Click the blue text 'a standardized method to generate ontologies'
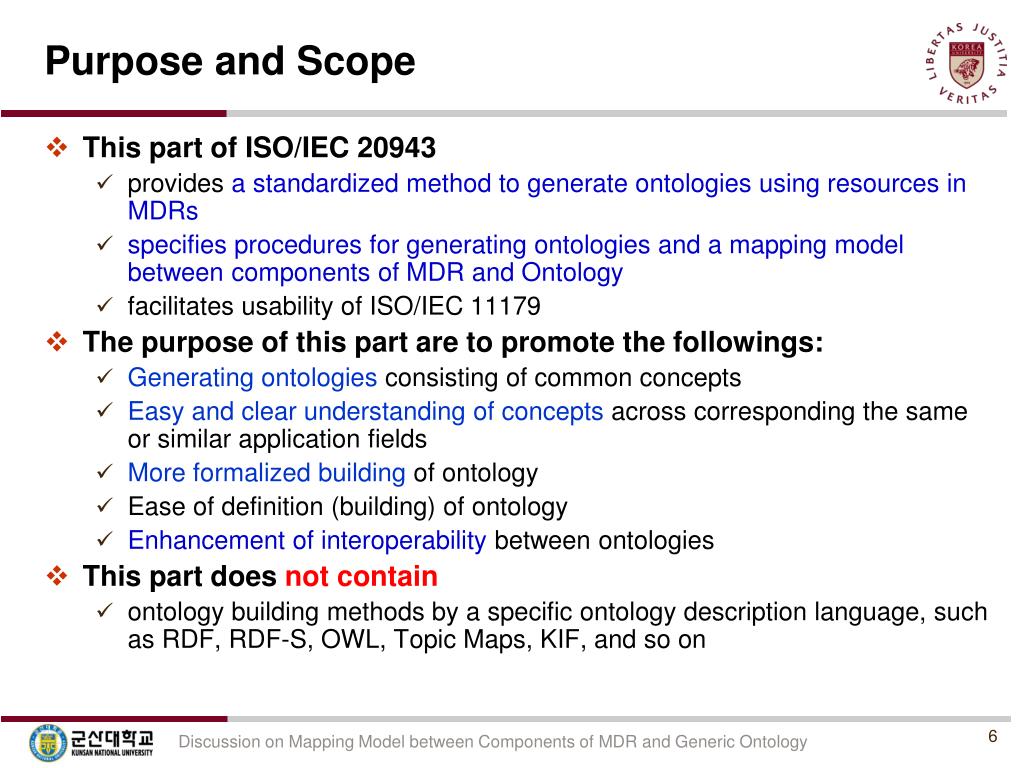This screenshot has width=1024, height=768. coord(491,184)
